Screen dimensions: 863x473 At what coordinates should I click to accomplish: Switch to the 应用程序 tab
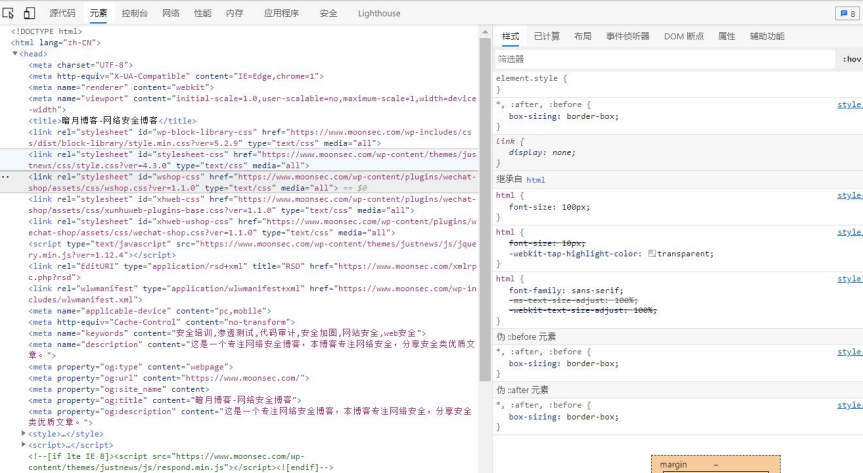click(x=281, y=13)
